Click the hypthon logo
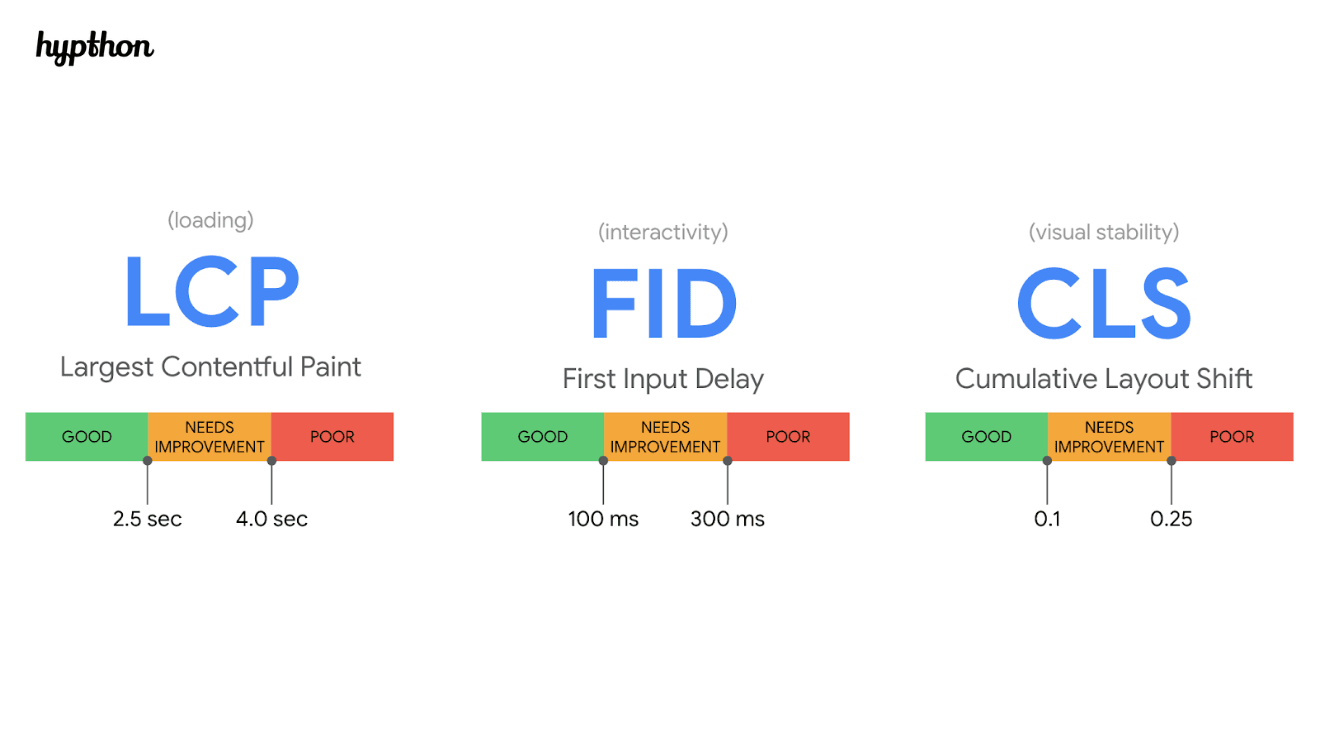This screenshot has width=1320, height=742. tap(95, 47)
